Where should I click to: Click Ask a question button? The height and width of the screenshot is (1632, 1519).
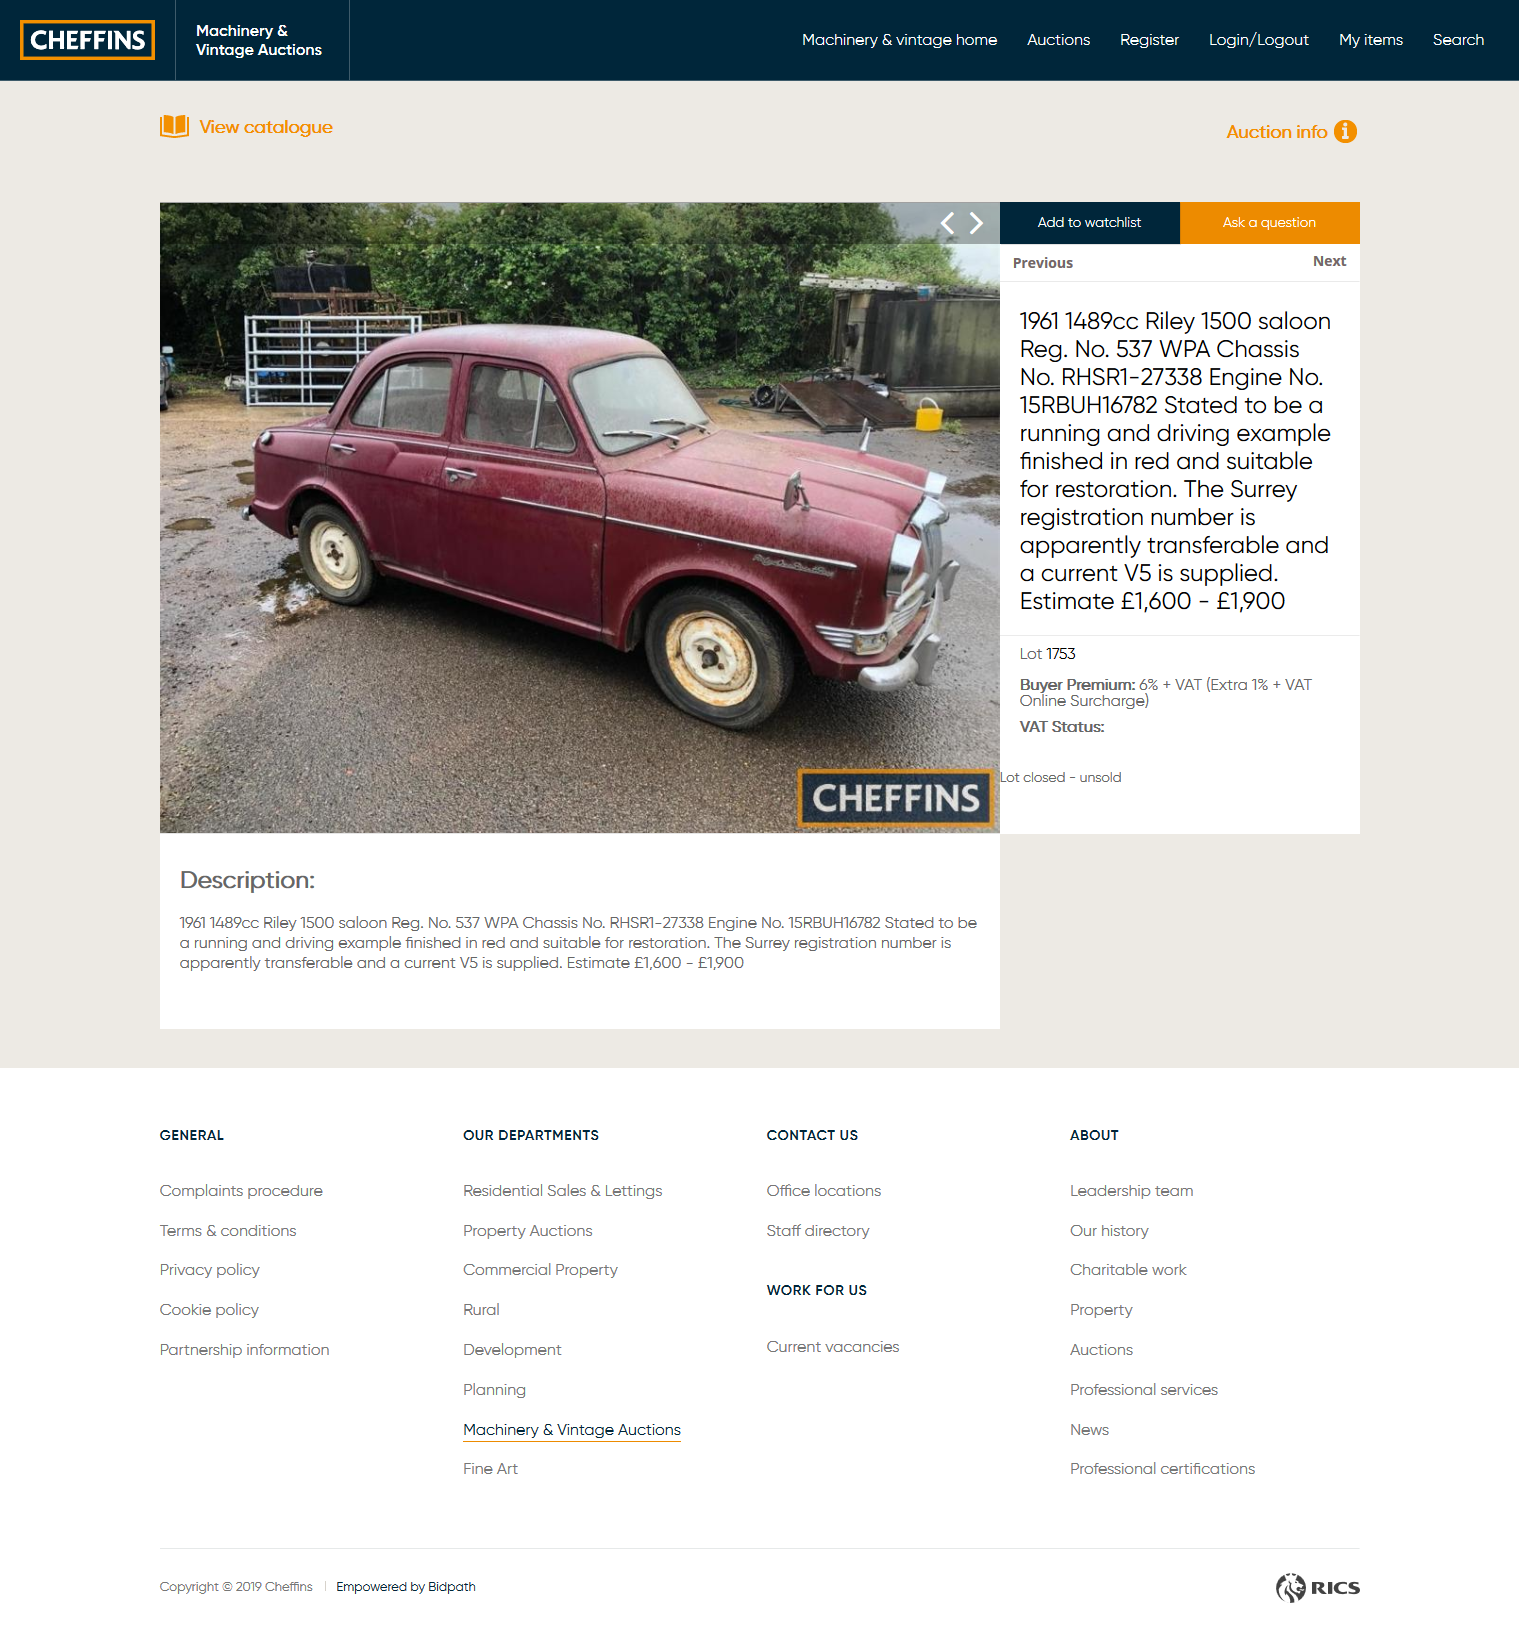(x=1269, y=222)
